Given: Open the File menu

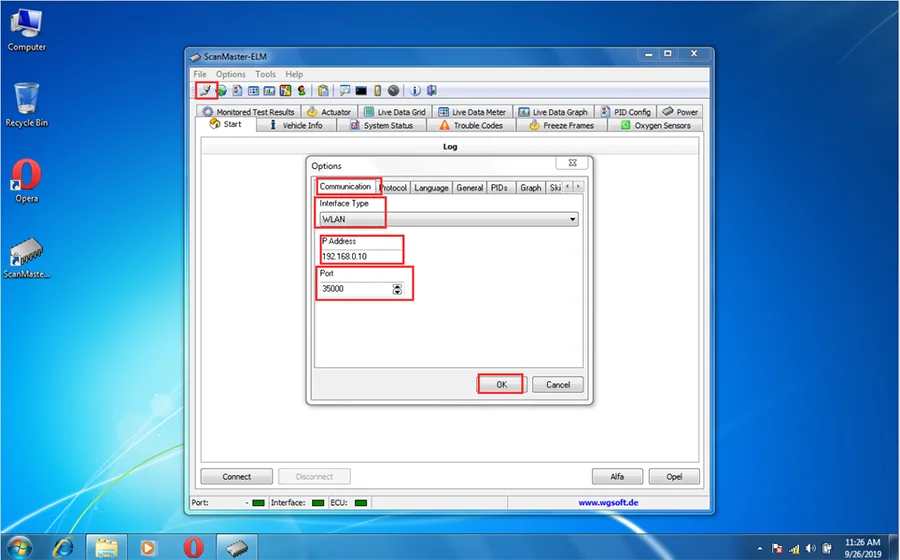Looking at the screenshot, I should coord(200,74).
